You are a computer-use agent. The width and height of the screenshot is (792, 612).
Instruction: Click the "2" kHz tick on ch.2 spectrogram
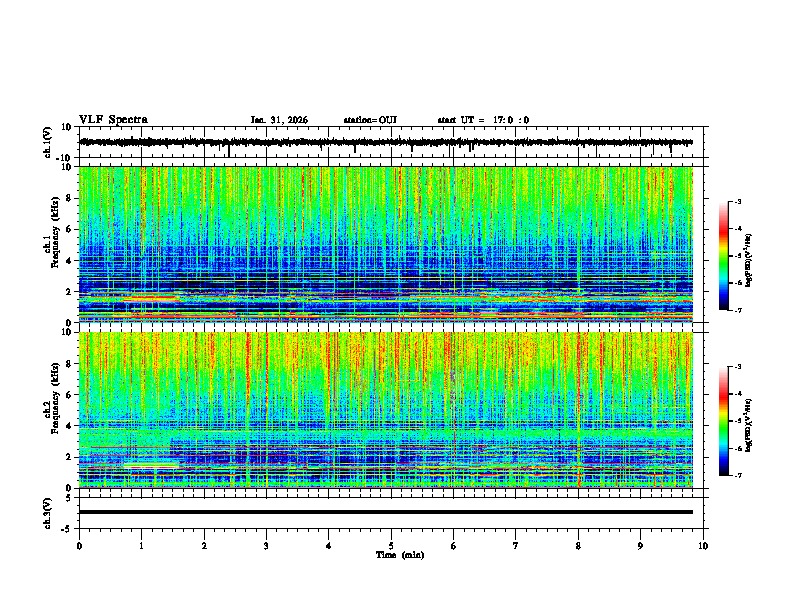click(x=69, y=457)
